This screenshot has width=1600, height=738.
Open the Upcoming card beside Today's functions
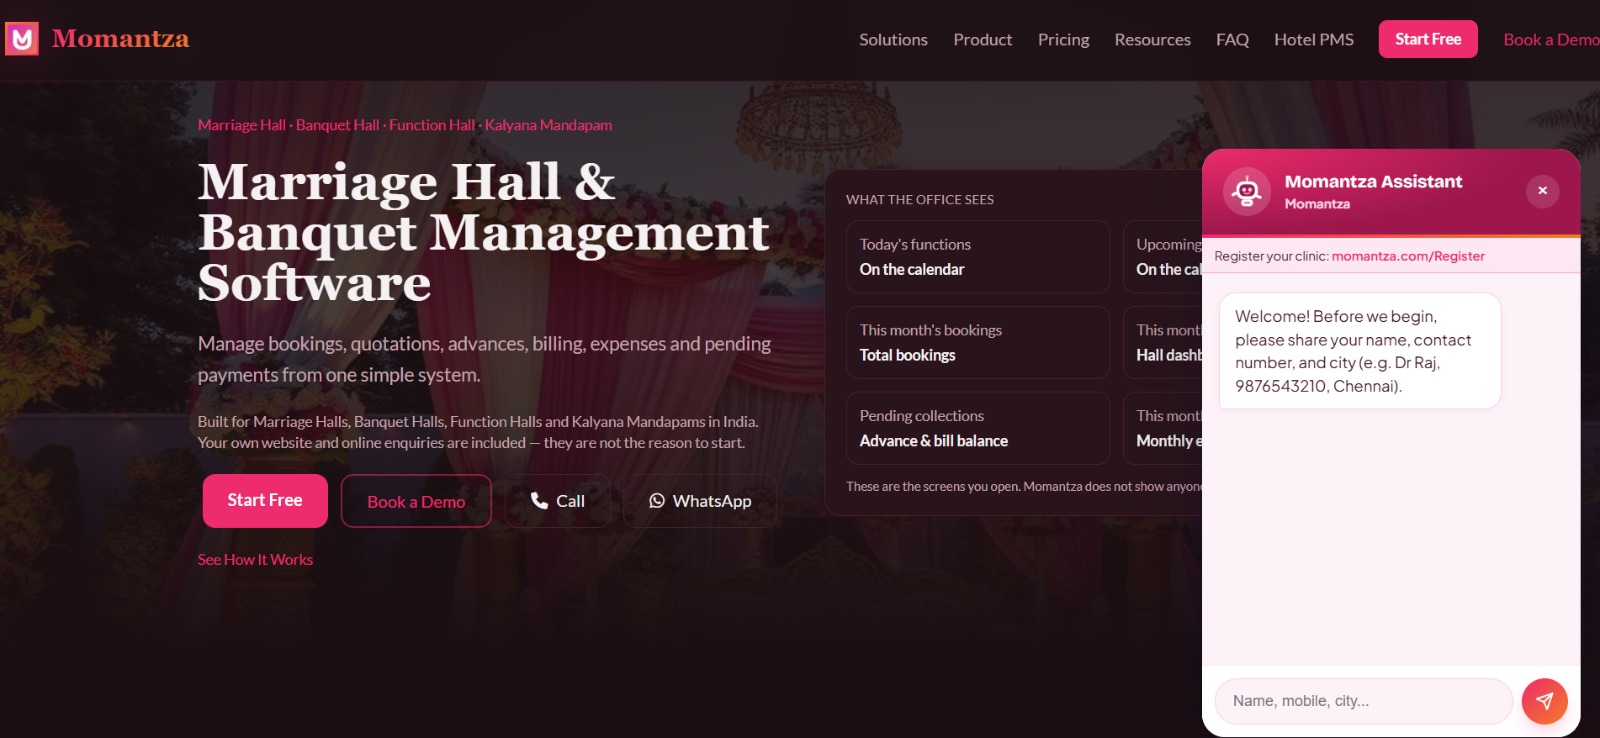1163,257
